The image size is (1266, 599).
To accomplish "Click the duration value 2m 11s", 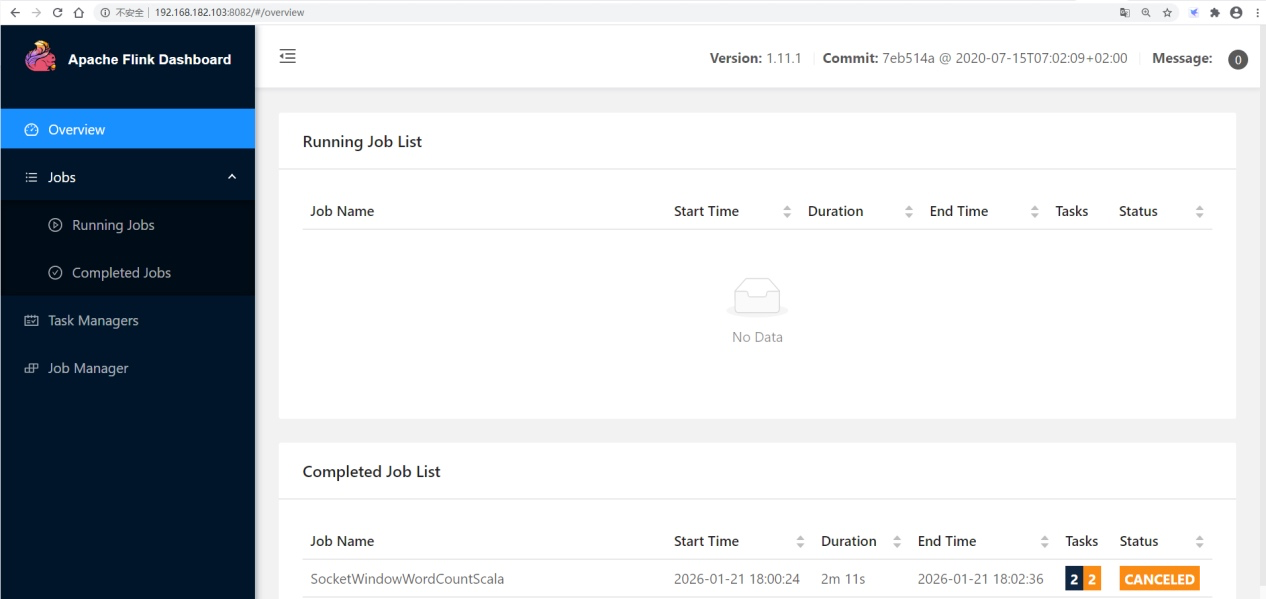I will 845,579.
